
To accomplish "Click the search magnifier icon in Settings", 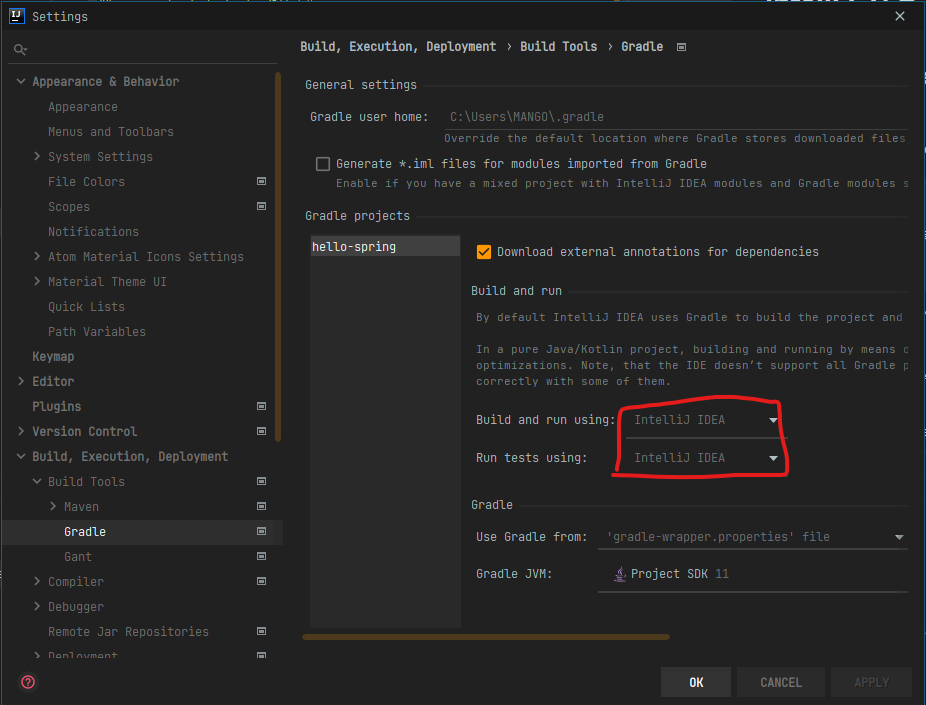I will (20, 50).
